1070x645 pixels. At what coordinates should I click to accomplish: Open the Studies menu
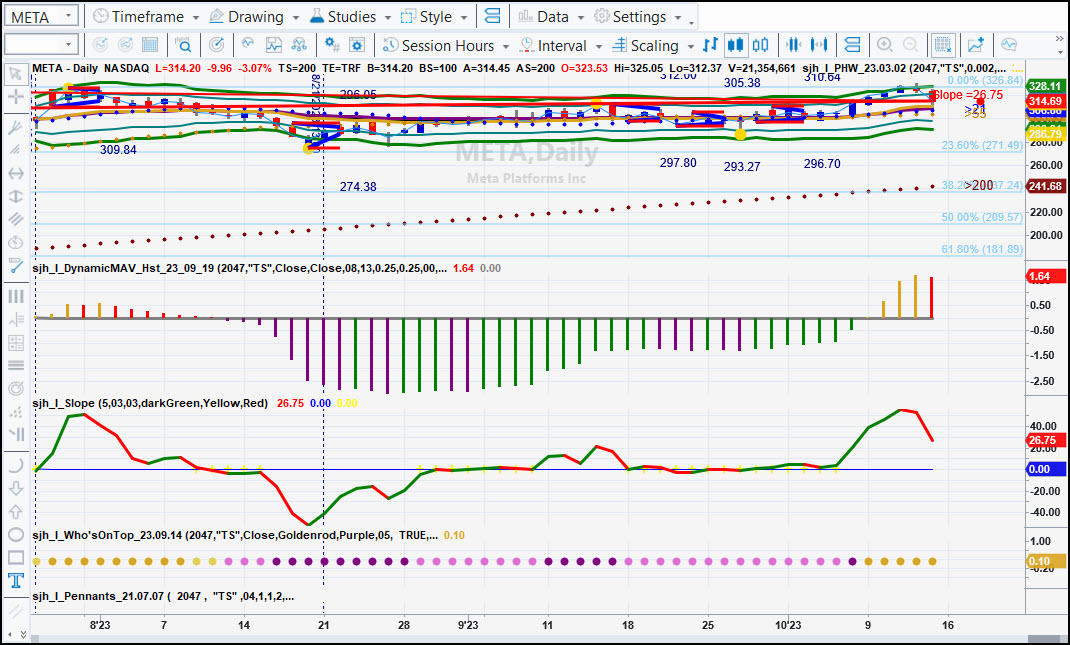pos(350,16)
